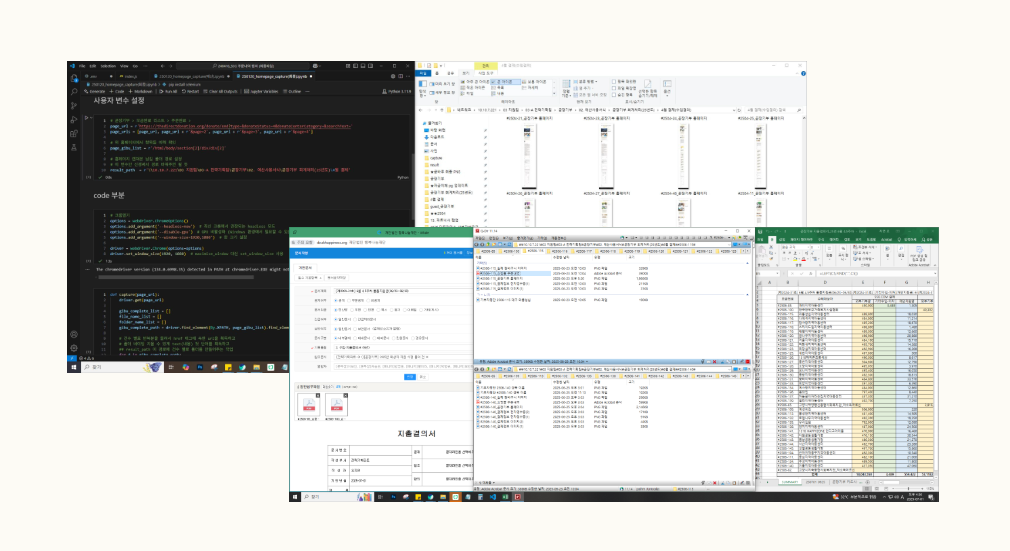Viewport: 1010px width, 551px height.
Task: Choose 아주 큰 아이콘 layout in File Explorer
Action: pos(475,82)
